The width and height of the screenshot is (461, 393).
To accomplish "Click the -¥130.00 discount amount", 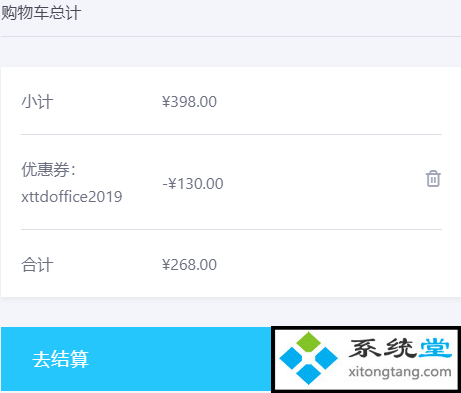I will 193,184.
